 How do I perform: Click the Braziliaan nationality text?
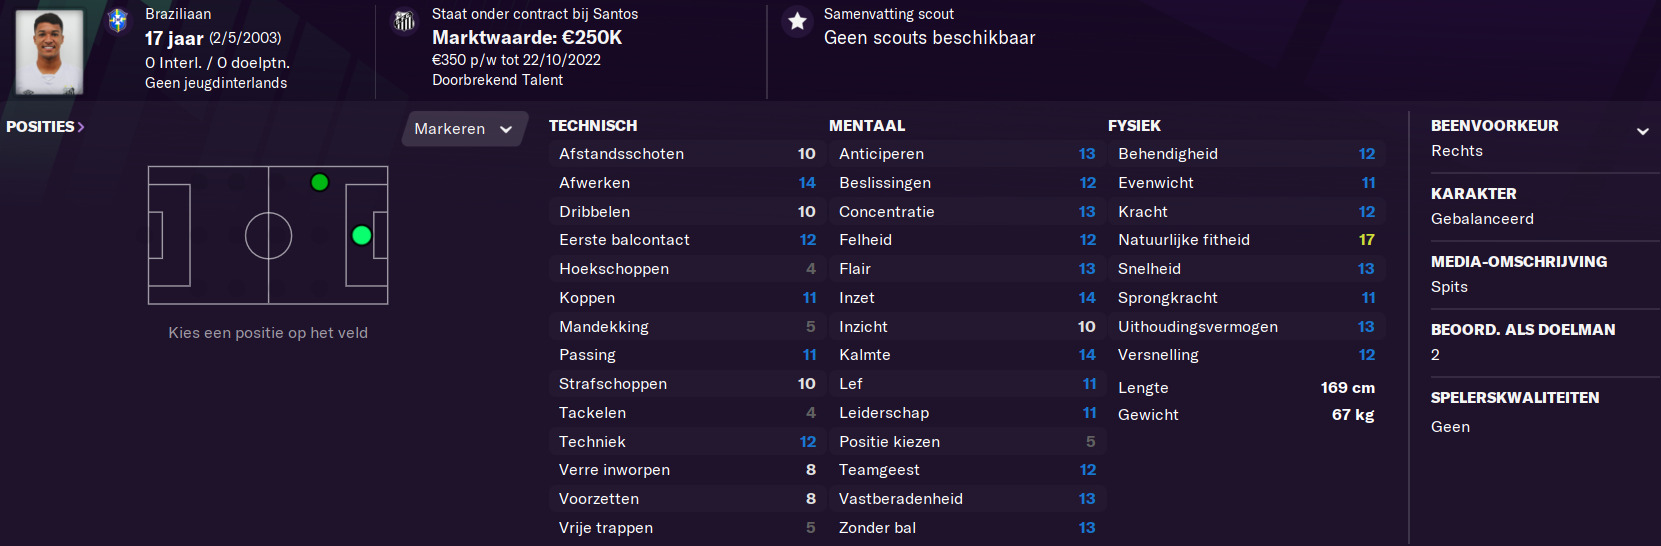click(x=178, y=14)
